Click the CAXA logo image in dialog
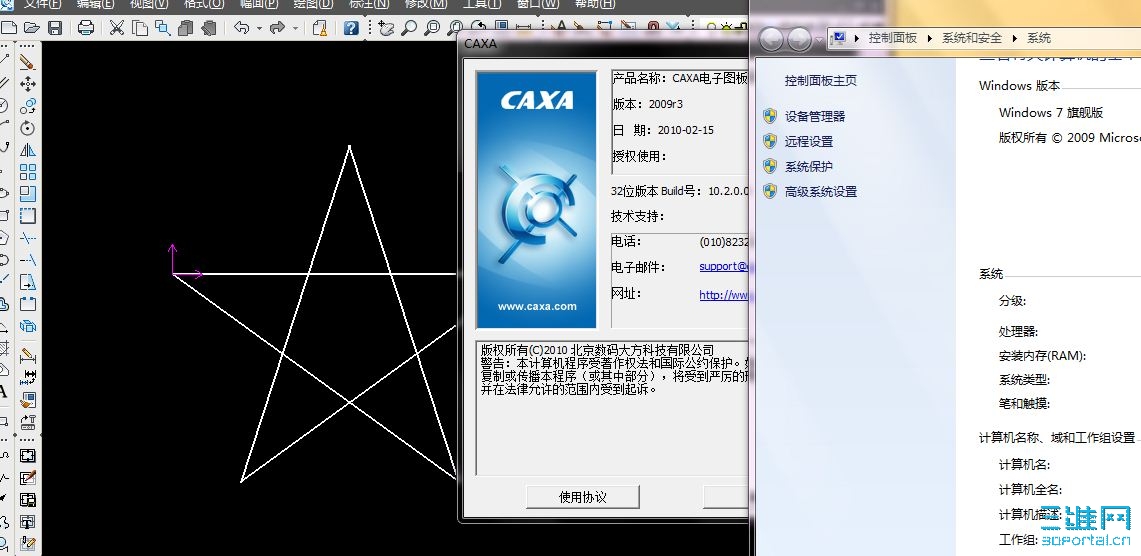The height and width of the screenshot is (556, 1141). click(x=536, y=199)
